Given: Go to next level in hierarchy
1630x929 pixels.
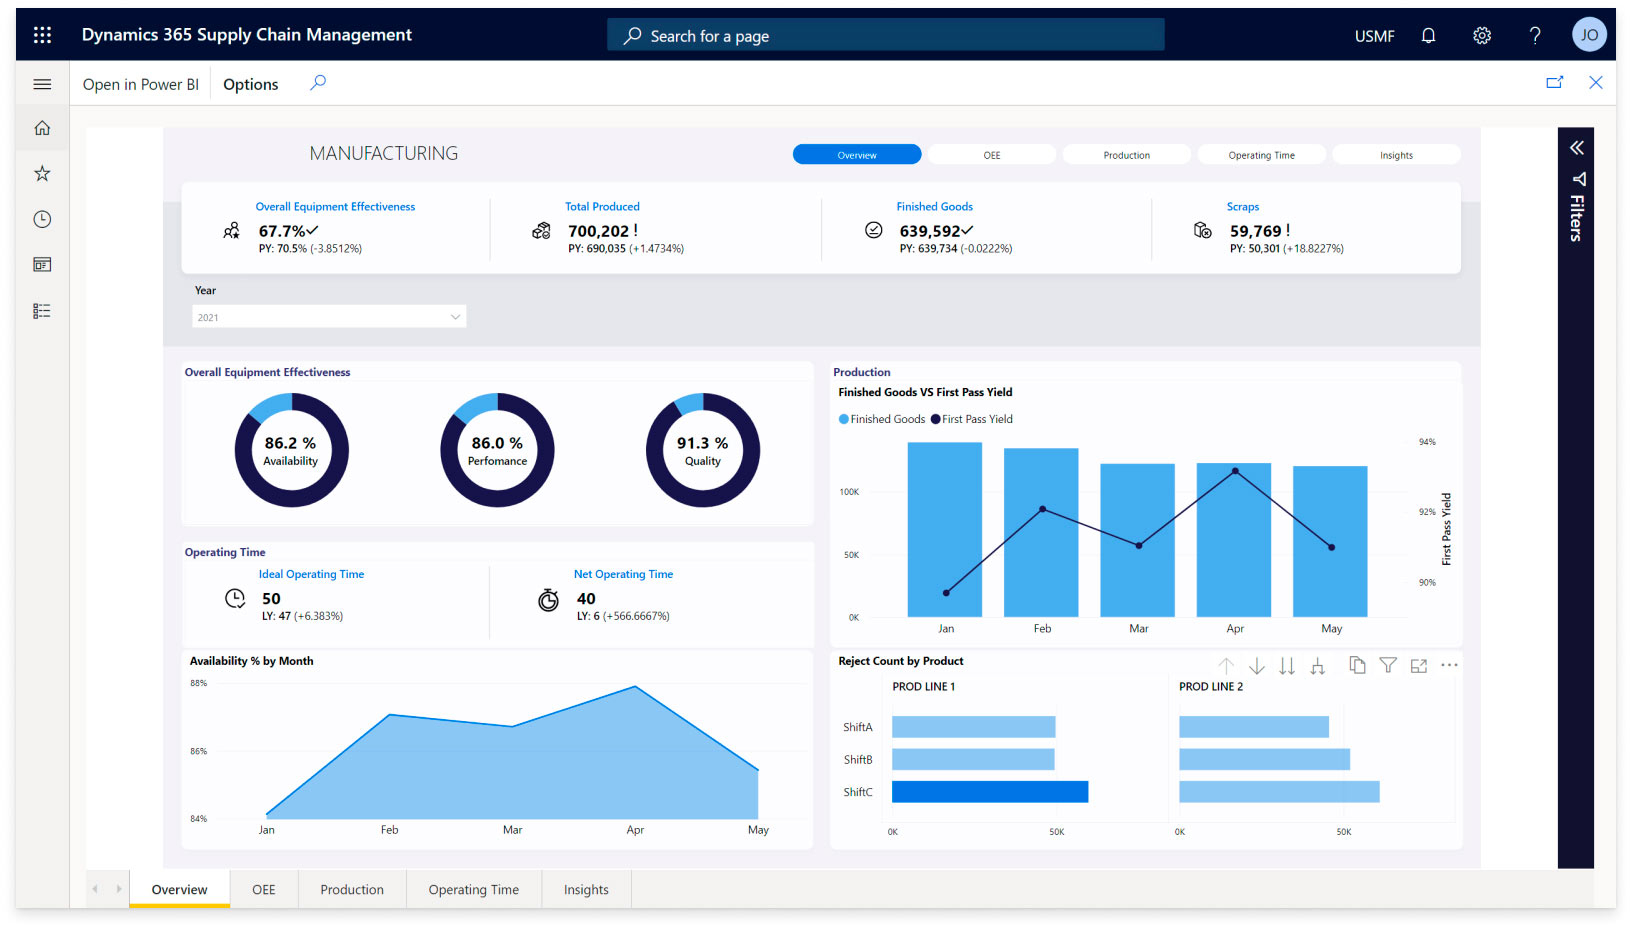Looking at the screenshot, I should [1287, 666].
